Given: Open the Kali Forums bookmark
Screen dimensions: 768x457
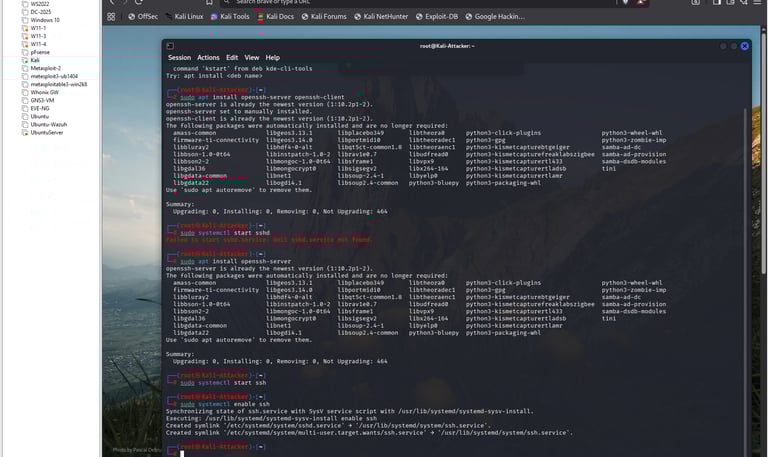Looking at the screenshot, I should [x=324, y=17].
